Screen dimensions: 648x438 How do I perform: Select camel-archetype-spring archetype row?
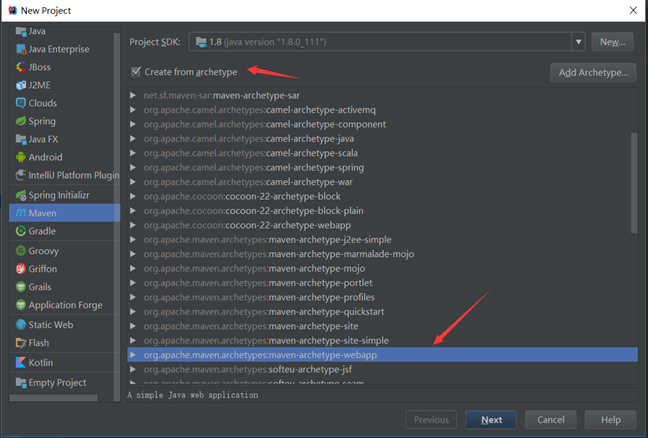click(382, 168)
